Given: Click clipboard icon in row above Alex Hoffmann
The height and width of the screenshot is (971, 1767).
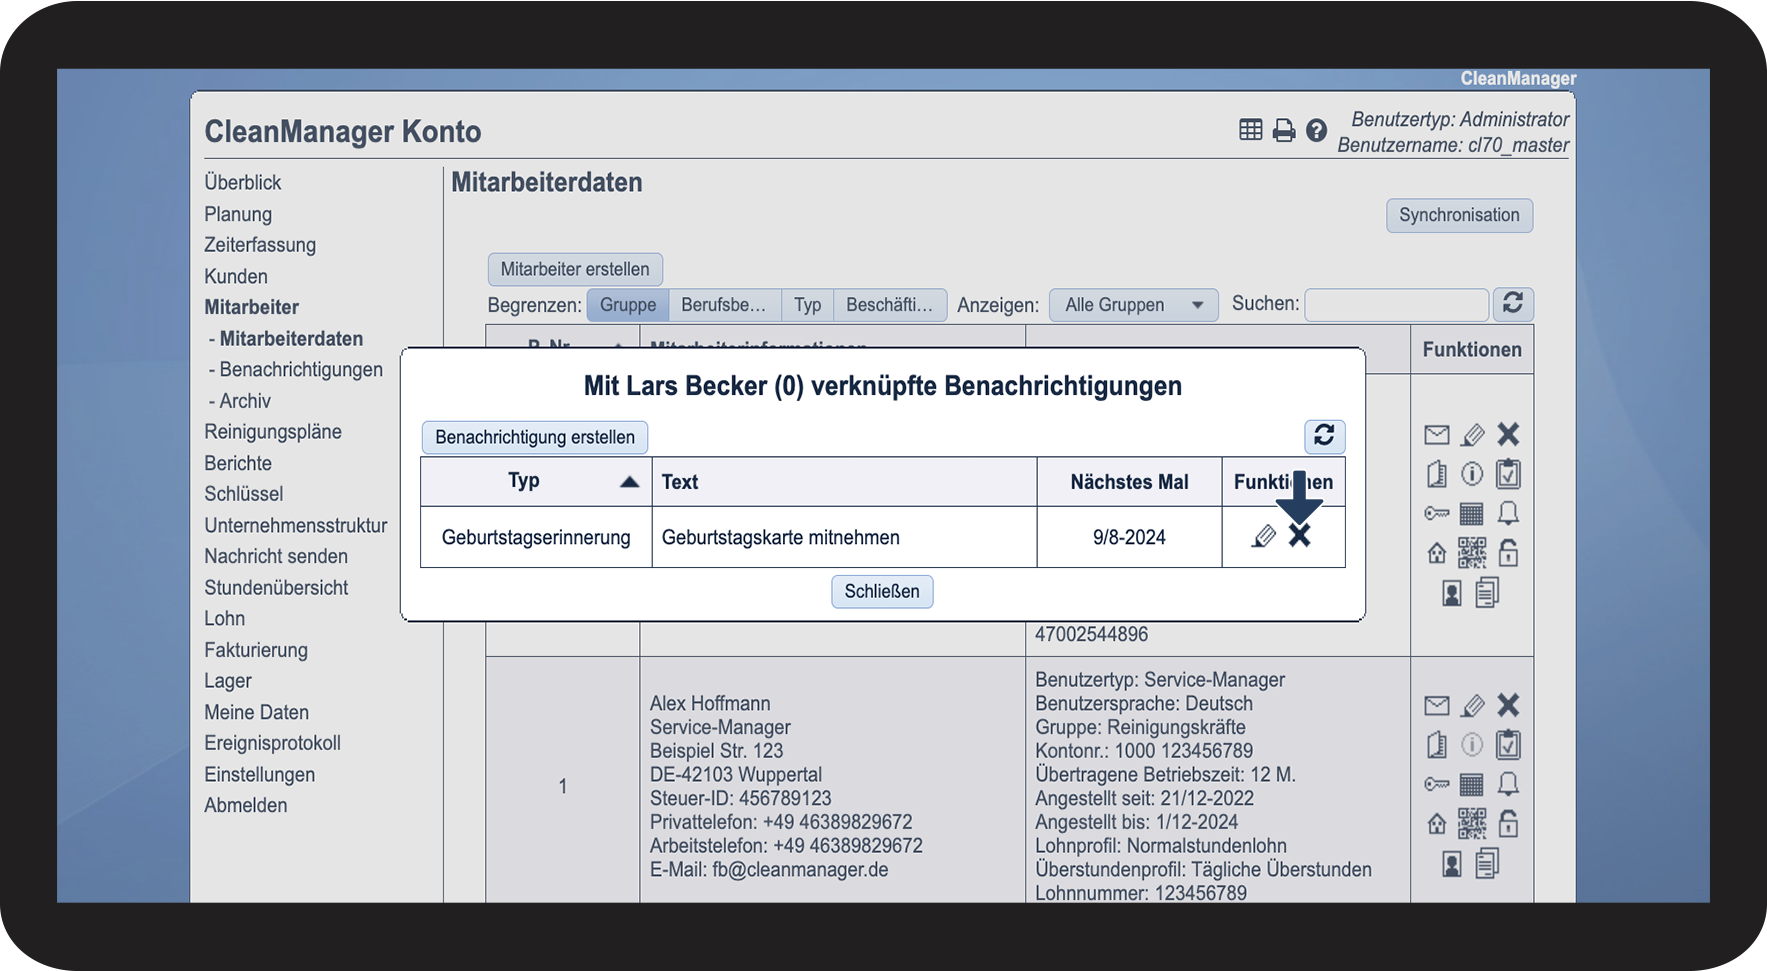Looking at the screenshot, I should pyautogui.click(x=1508, y=474).
